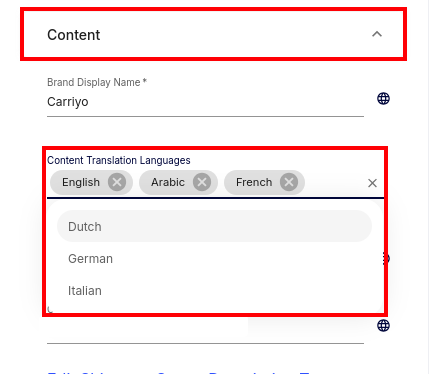Clear all selected translation languages

(372, 183)
